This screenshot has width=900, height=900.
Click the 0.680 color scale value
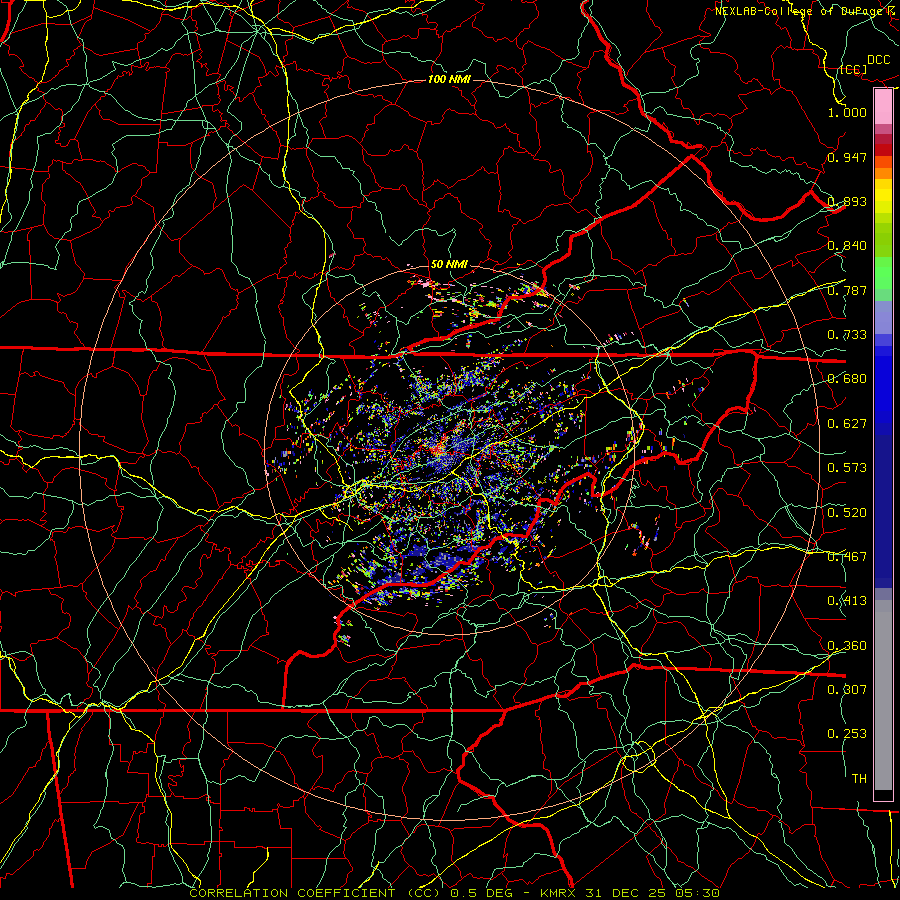coord(847,379)
